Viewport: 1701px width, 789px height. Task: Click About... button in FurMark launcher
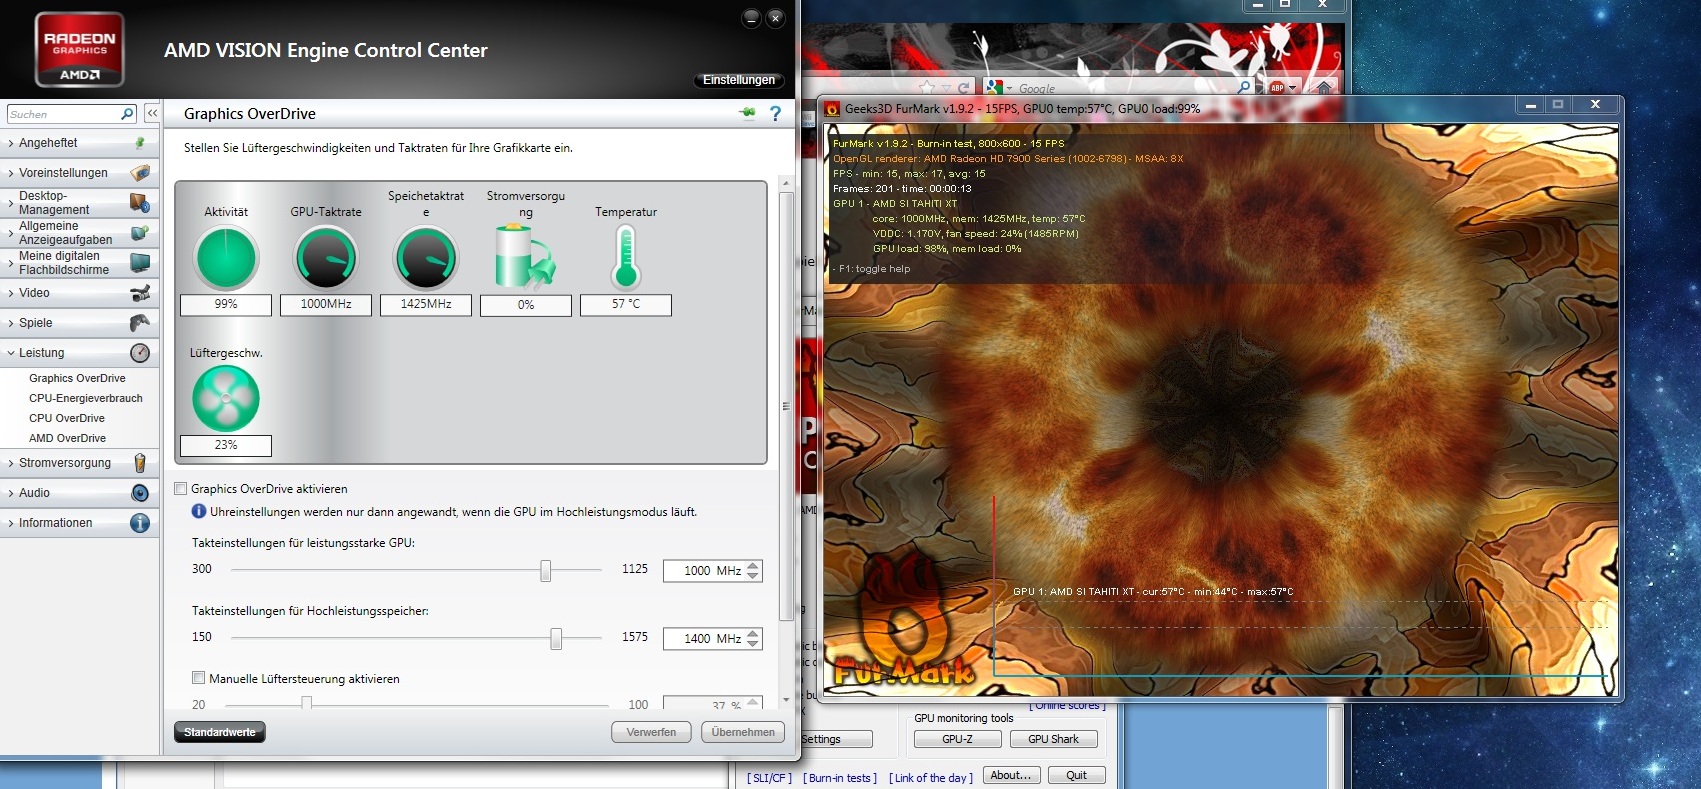pos(1011,775)
